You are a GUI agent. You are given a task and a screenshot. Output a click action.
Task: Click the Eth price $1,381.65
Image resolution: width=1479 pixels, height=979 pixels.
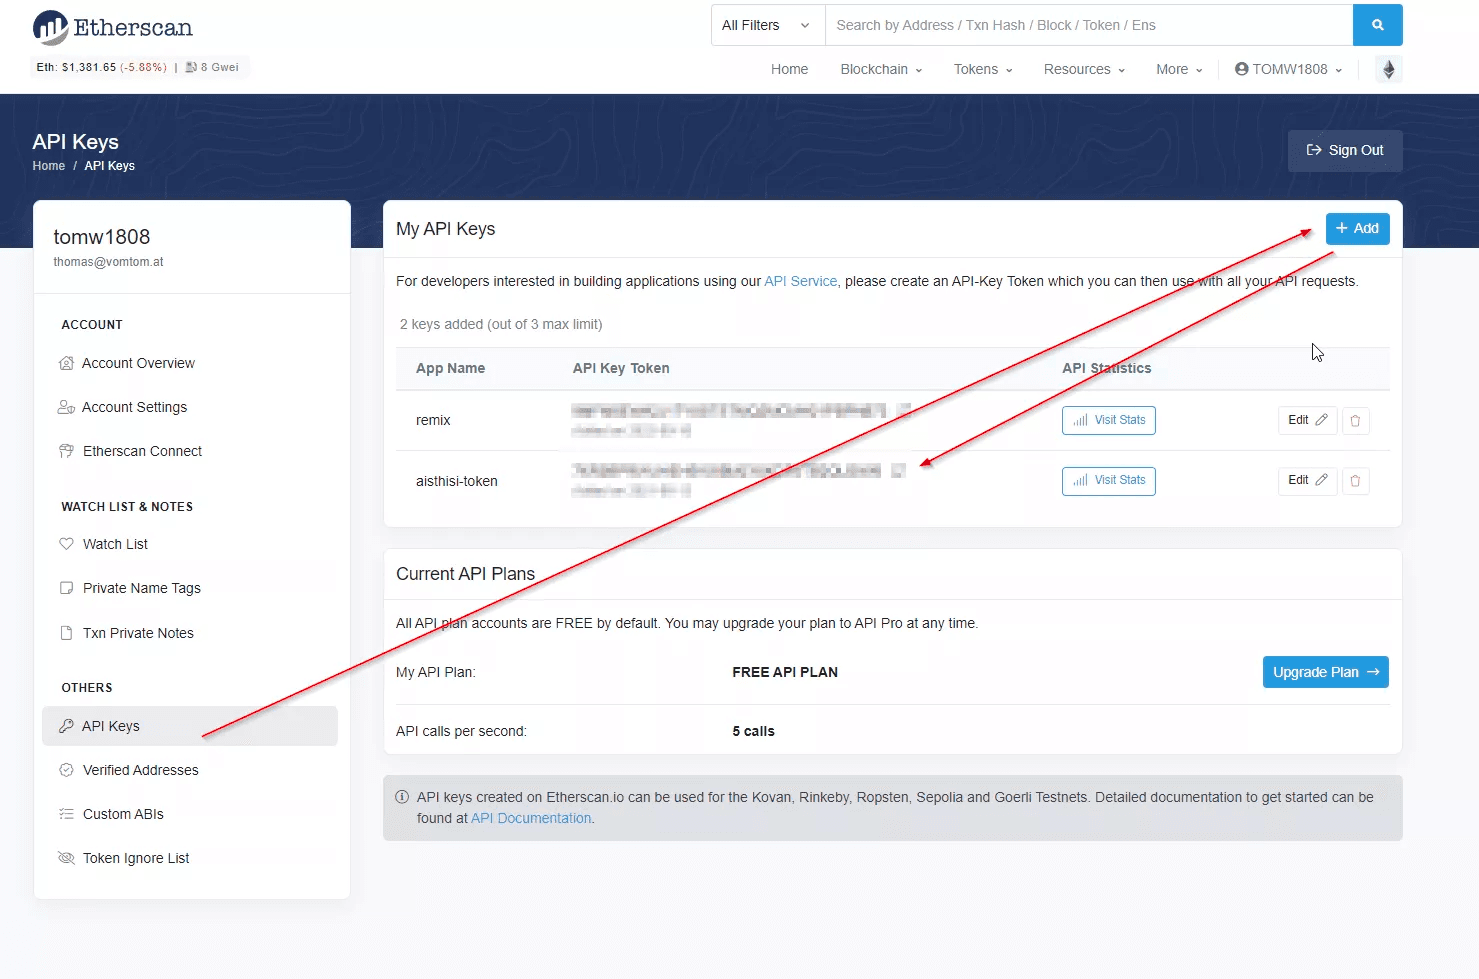(x=88, y=67)
